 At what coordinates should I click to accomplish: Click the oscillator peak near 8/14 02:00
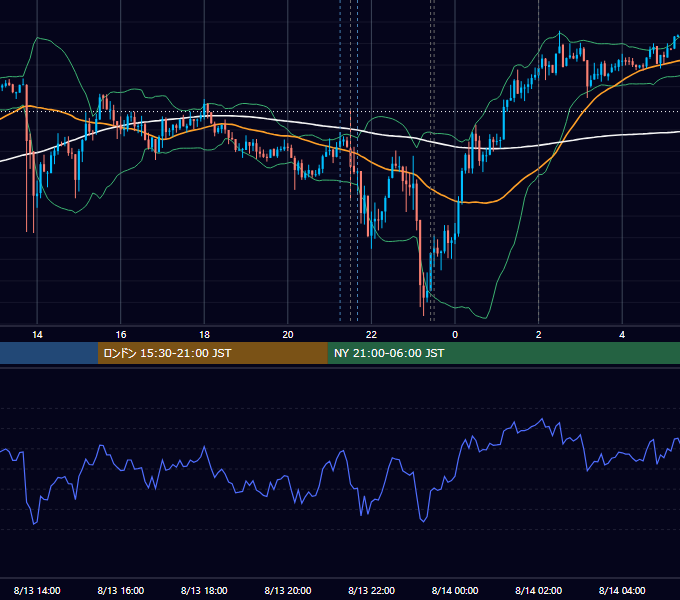tap(542, 419)
